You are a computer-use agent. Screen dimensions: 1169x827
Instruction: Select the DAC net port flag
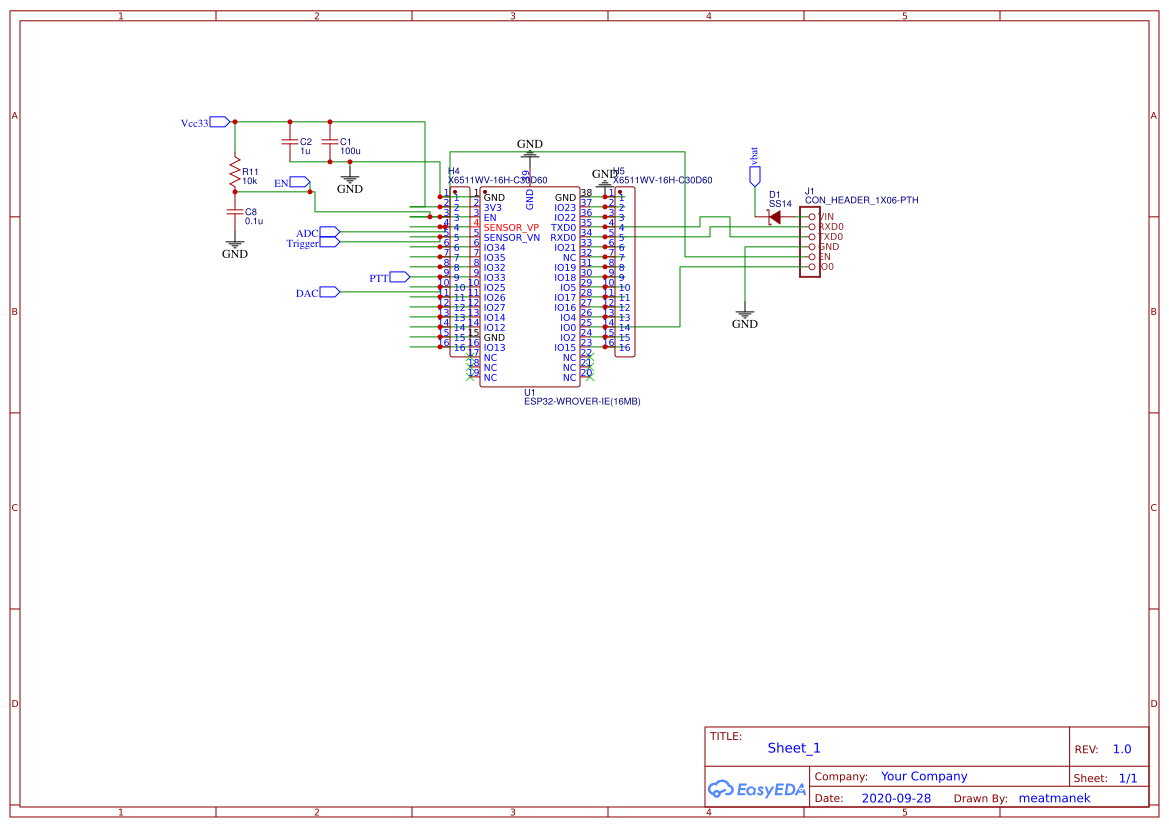coord(330,292)
